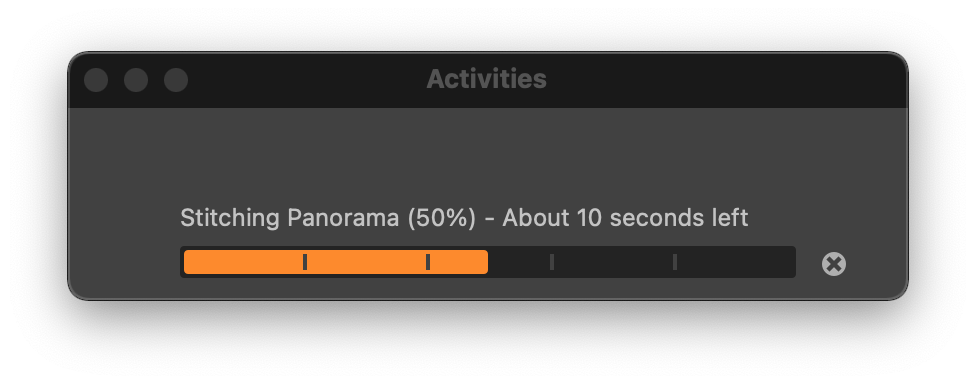The image size is (976, 384).
Task: Click the first tick mark on progress bar
Action: [304, 262]
